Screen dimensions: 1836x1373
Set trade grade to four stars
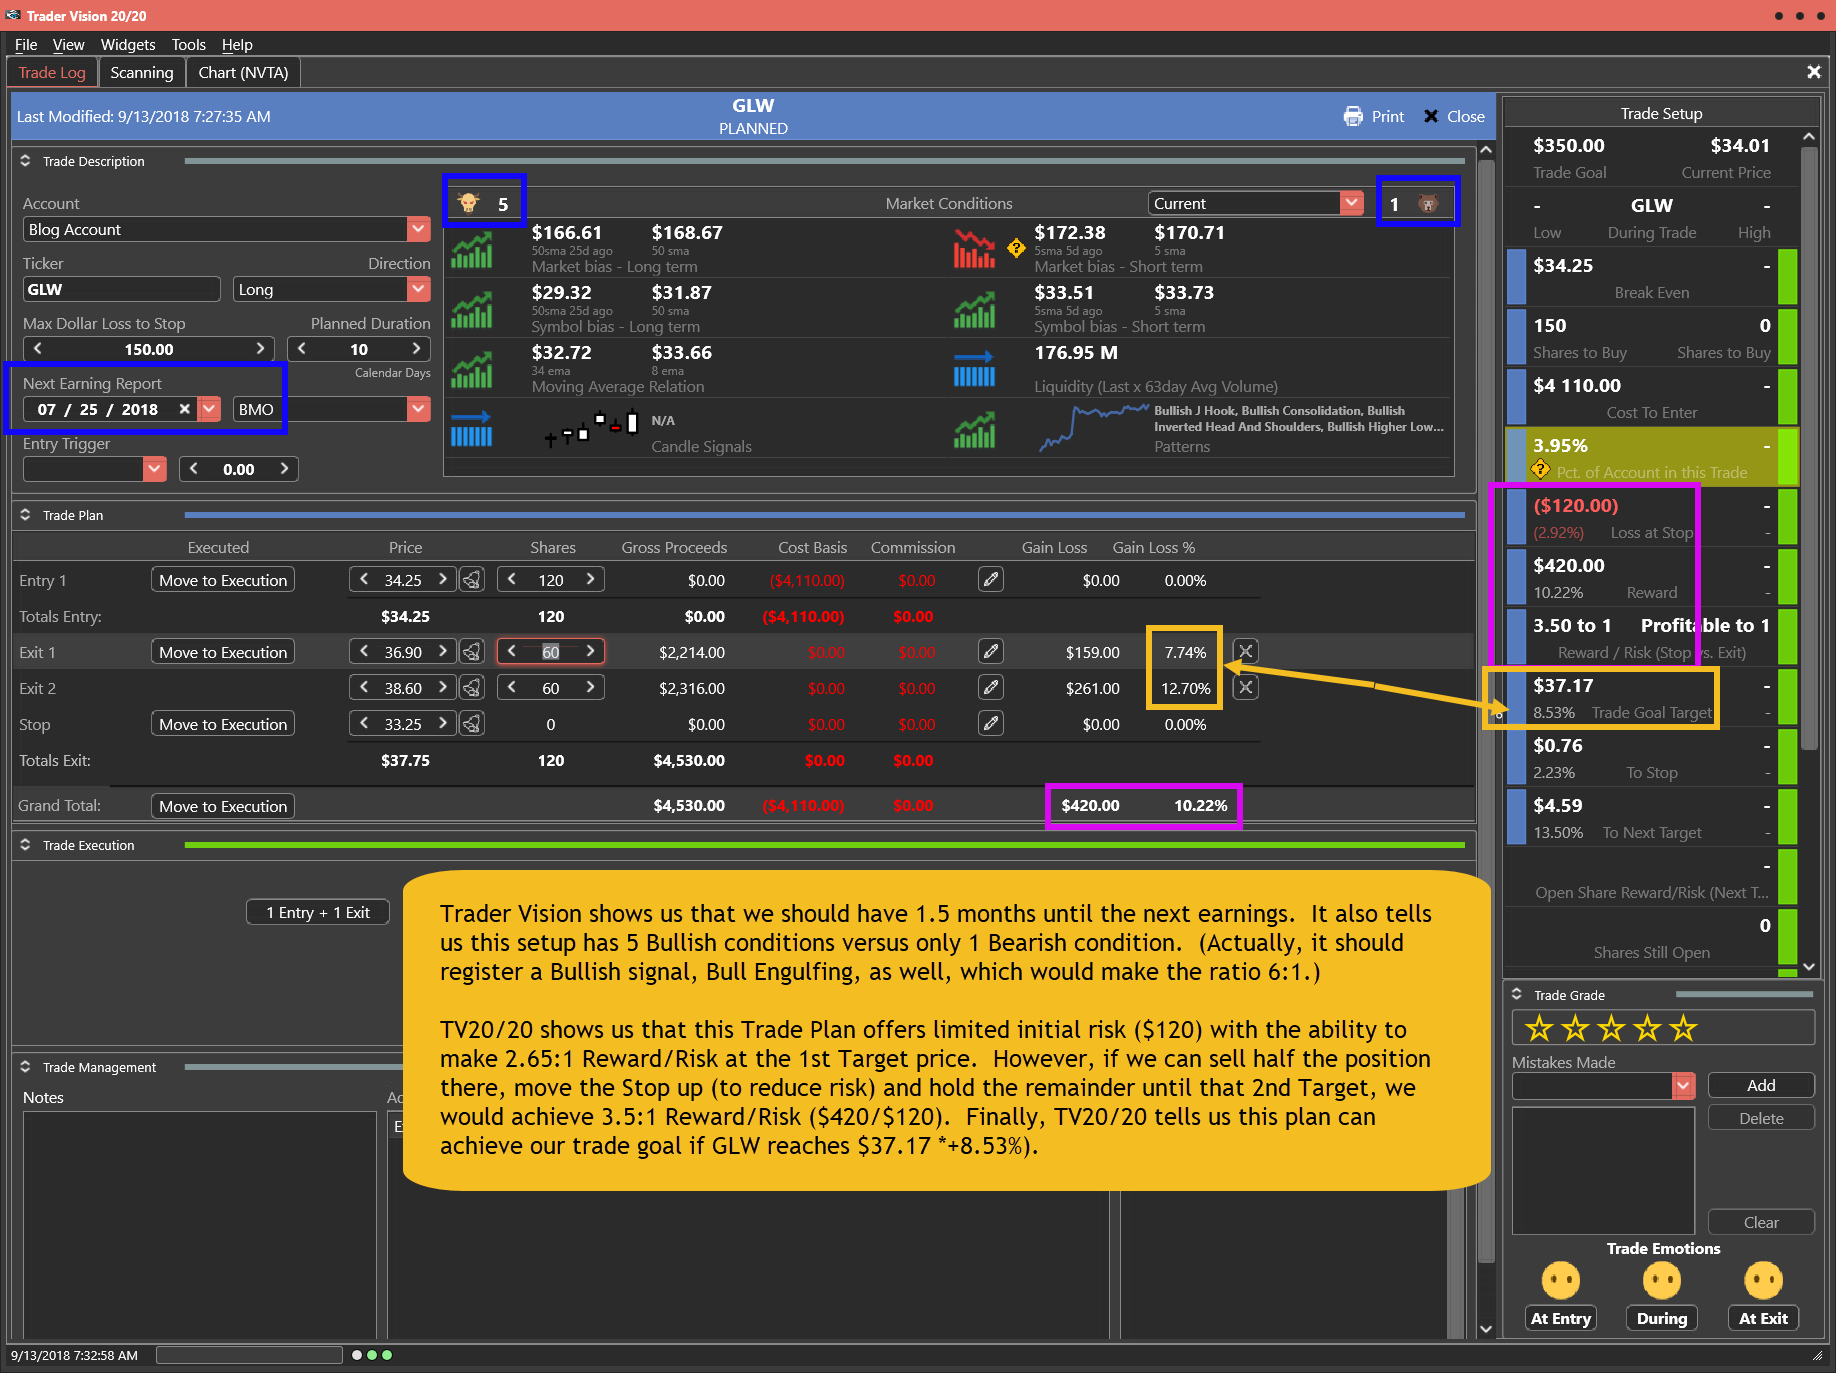click(1647, 1027)
